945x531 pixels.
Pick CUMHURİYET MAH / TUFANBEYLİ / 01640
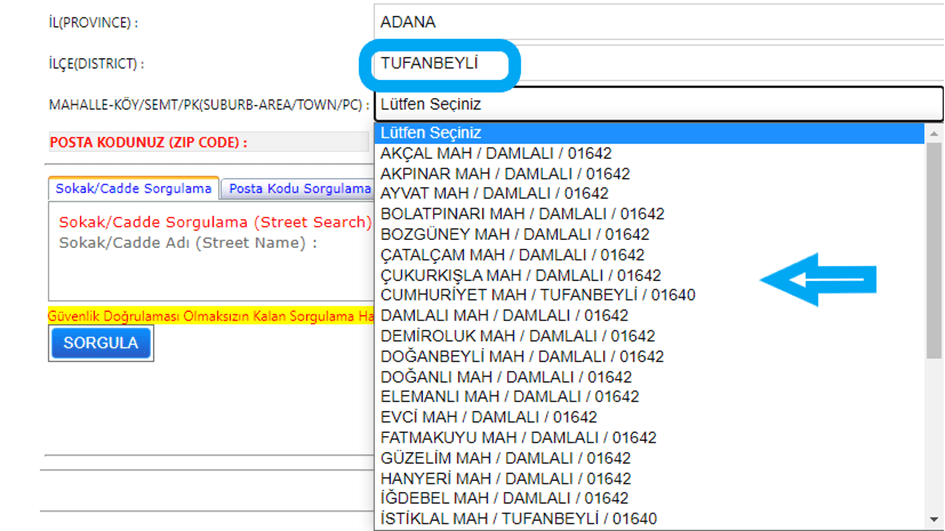point(538,295)
